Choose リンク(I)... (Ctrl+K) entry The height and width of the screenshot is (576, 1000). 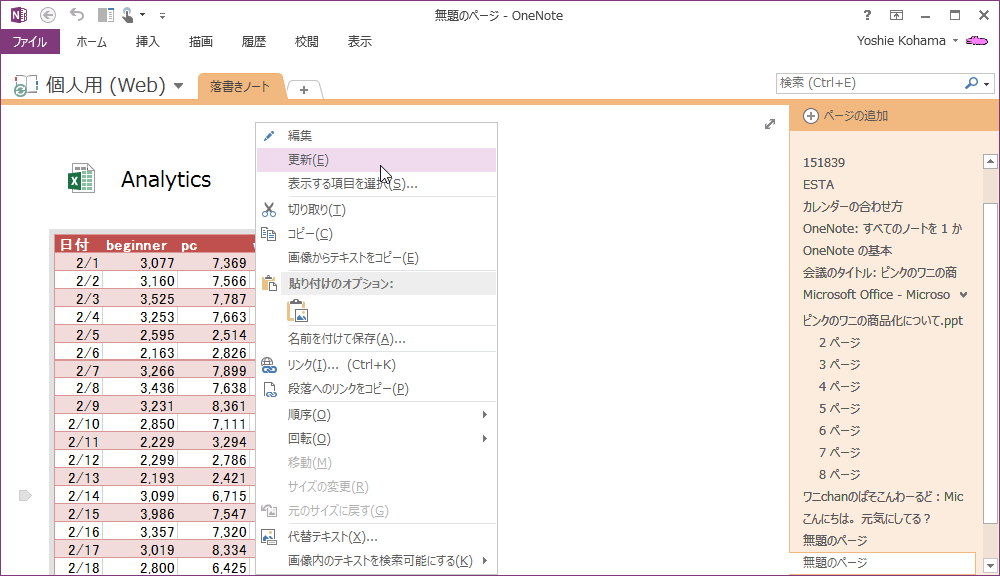[376, 365]
